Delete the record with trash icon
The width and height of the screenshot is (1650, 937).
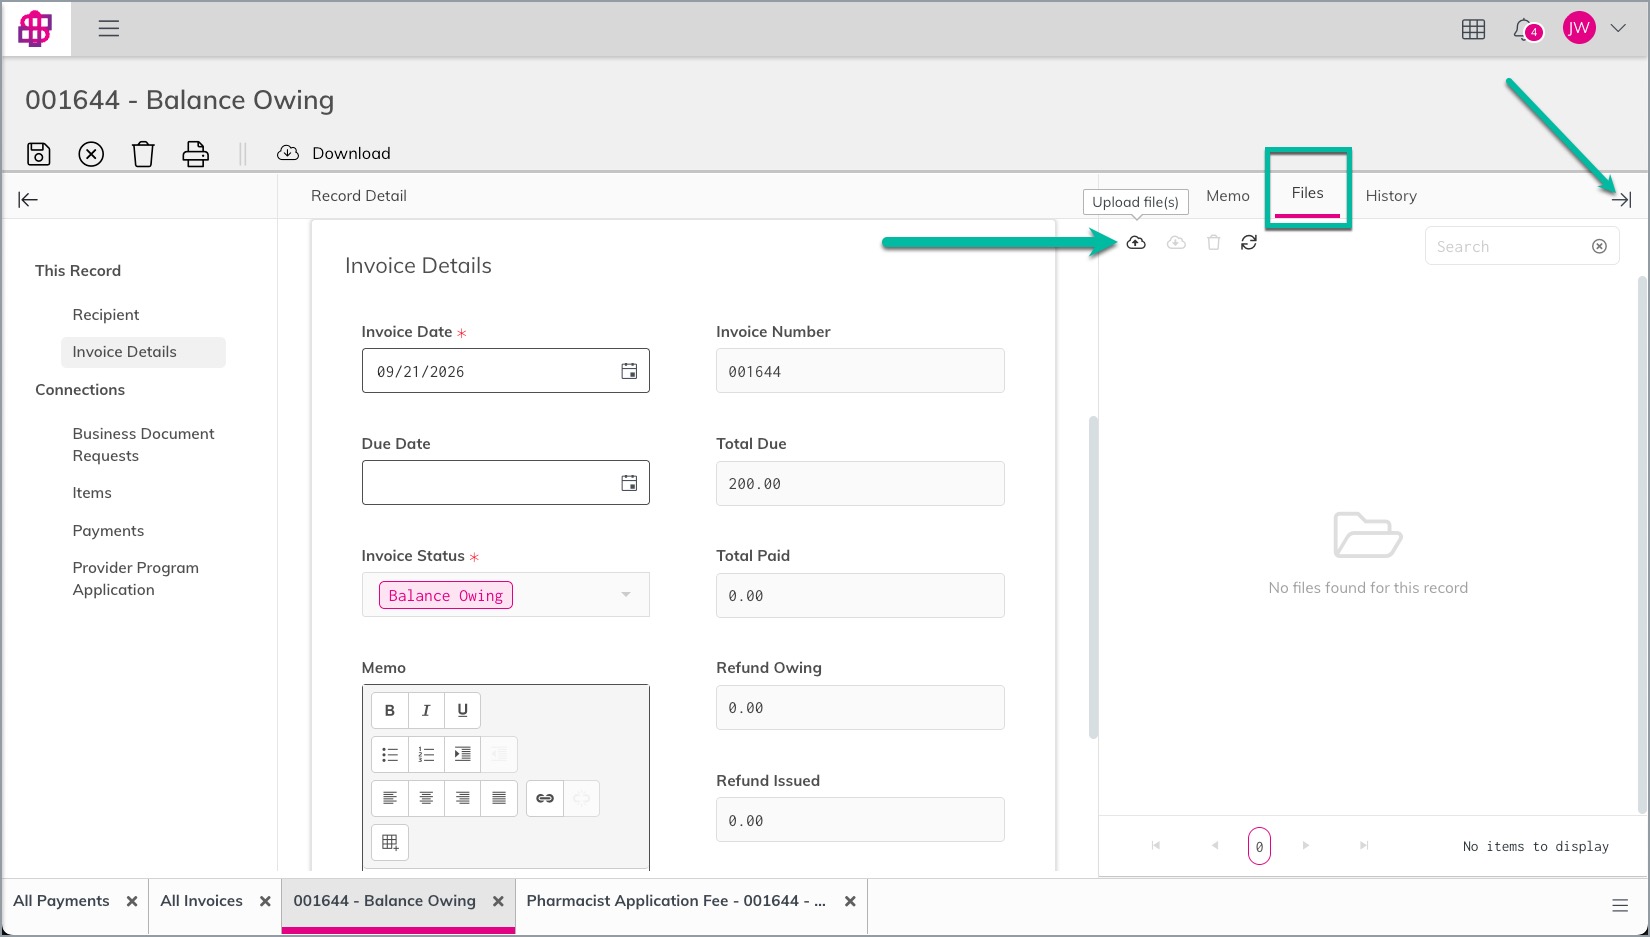[143, 154]
